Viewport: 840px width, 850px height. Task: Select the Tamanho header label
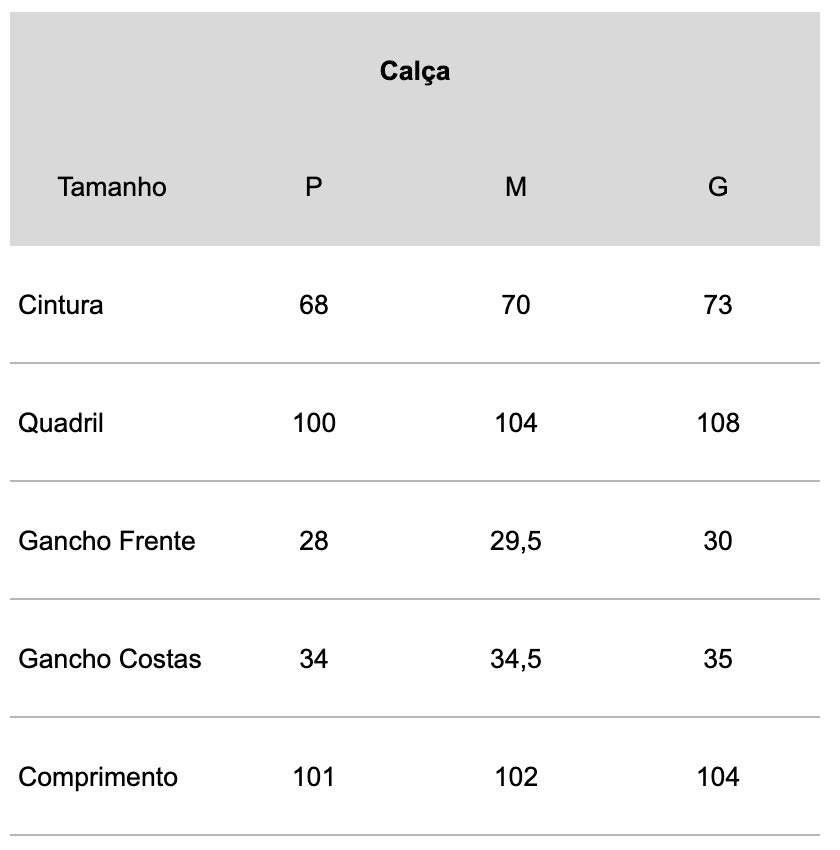coord(112,187)
